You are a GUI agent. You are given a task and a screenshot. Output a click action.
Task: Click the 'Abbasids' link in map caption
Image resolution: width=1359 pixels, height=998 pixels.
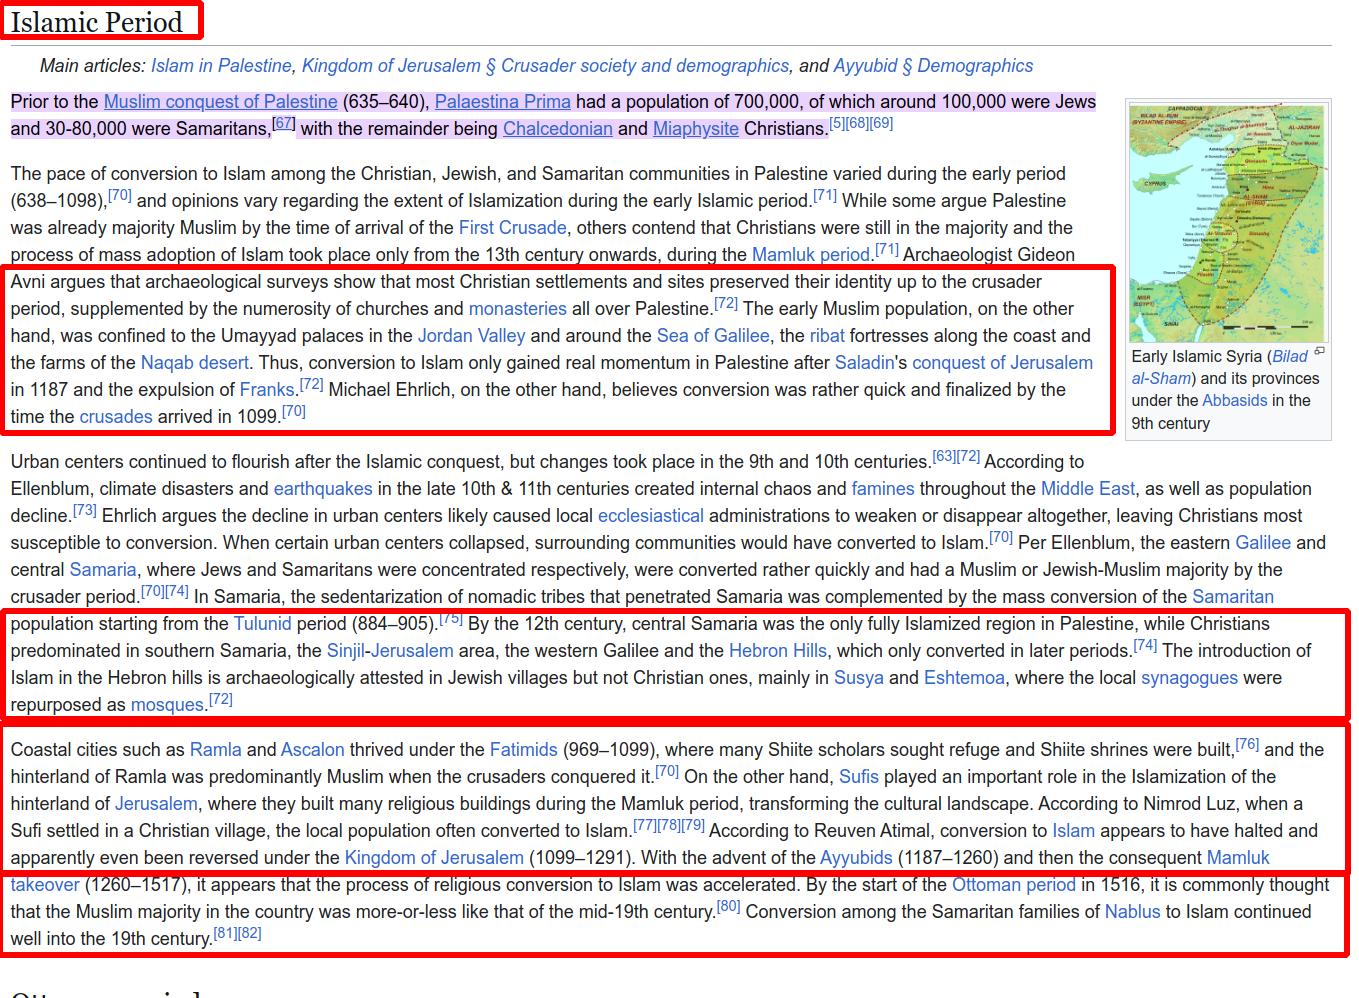[x=1234, y=401]
